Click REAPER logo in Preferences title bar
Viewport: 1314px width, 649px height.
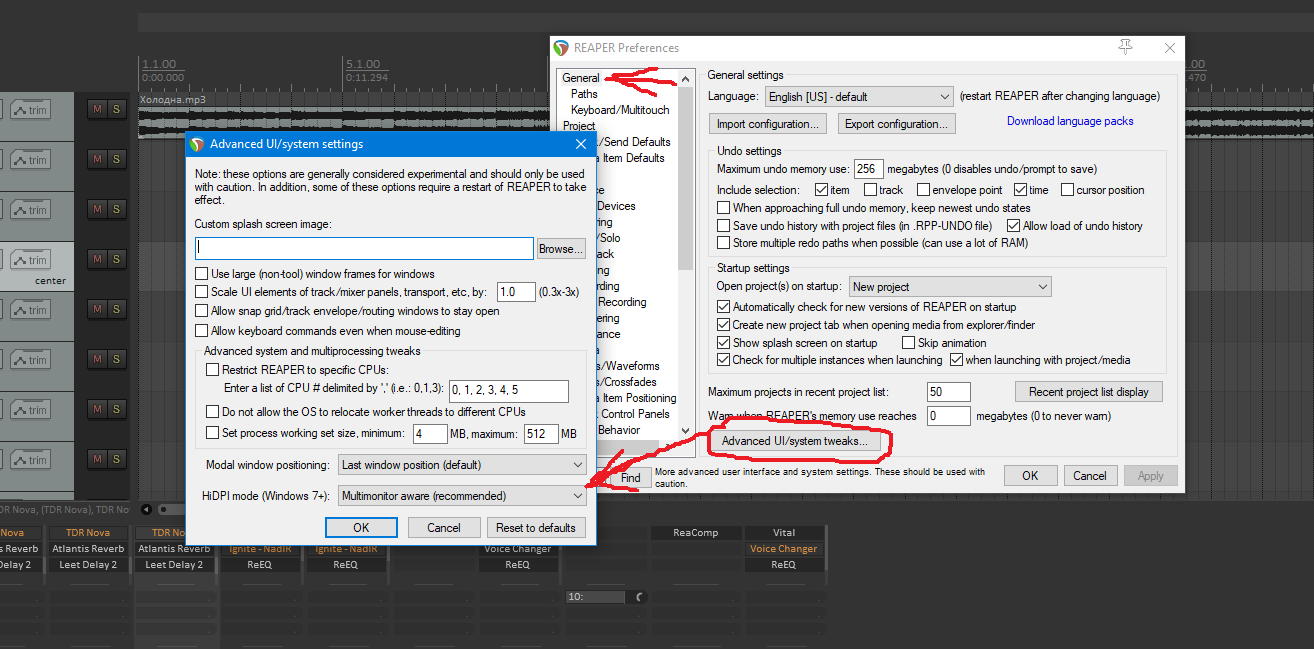pyautogui.click(x=561, y=47)
